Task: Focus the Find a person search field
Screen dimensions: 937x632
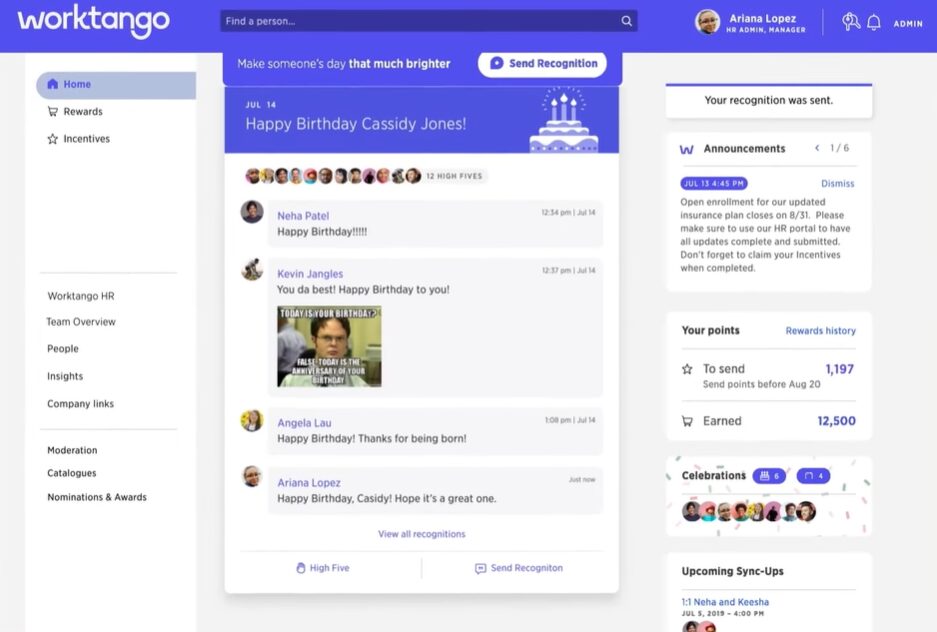Action: (x=428, y=21)
